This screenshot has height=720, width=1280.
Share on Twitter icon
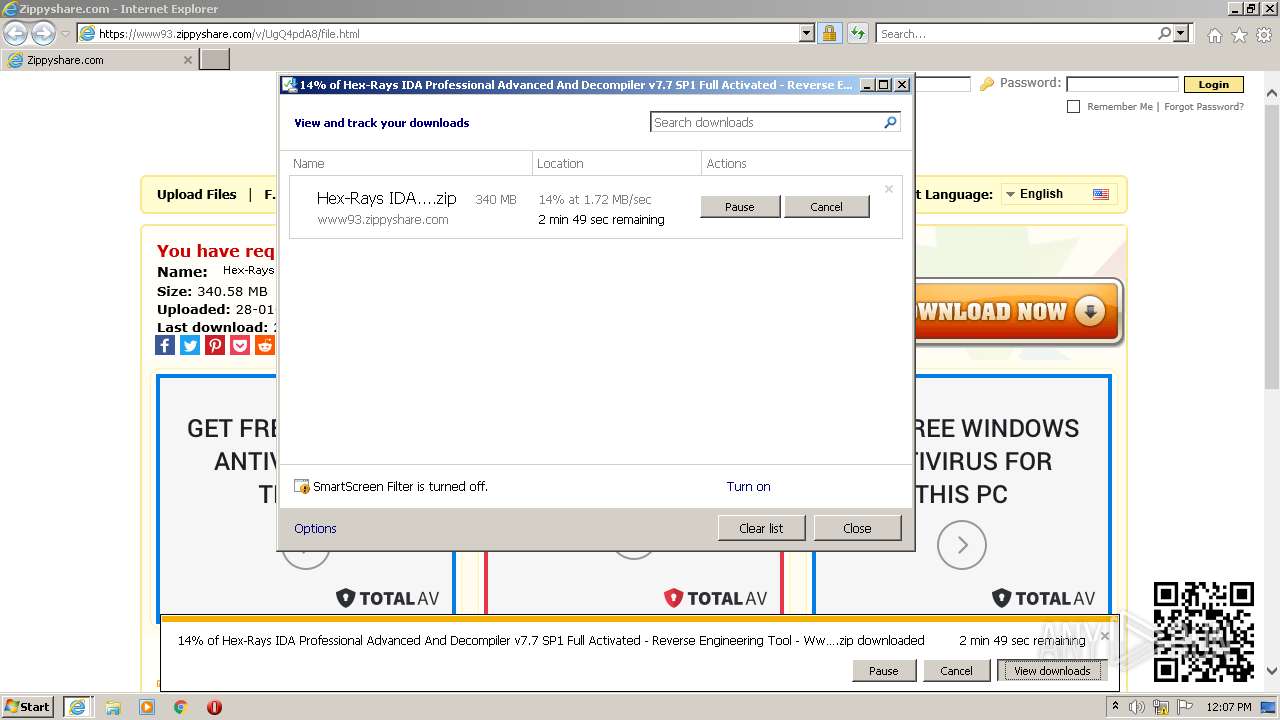point(190,345)
